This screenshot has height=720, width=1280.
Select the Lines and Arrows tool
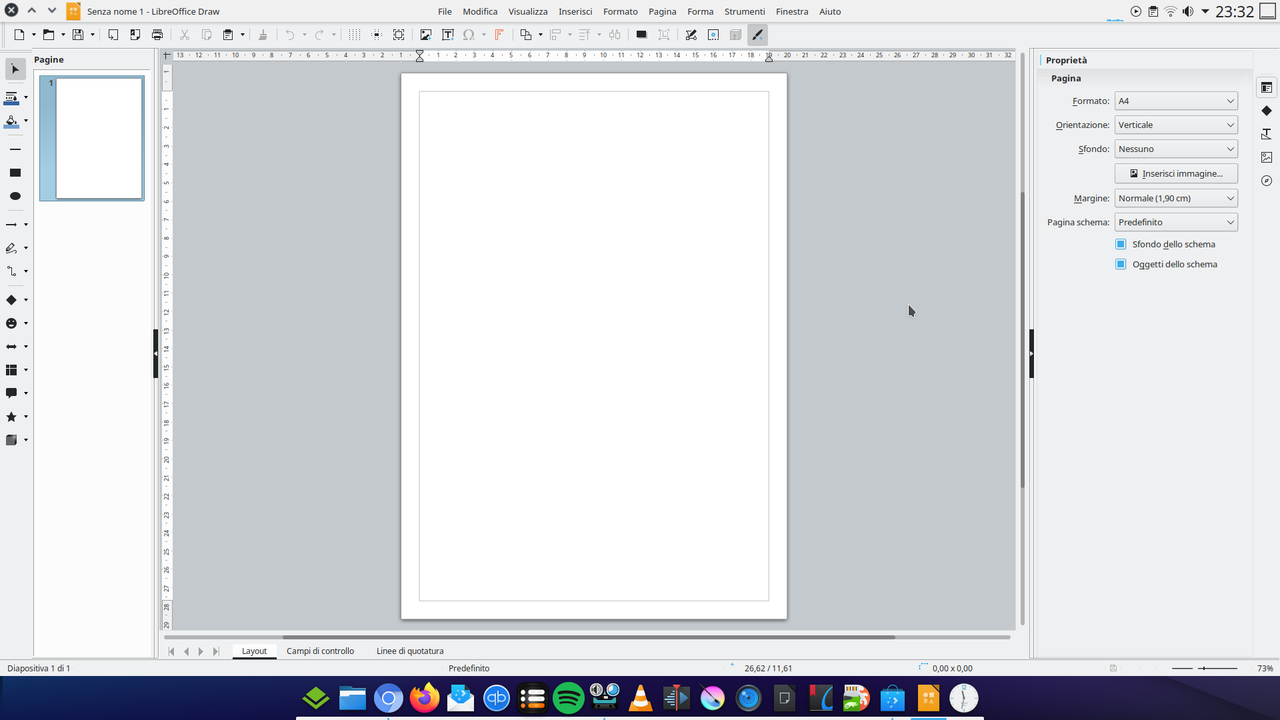point(12,224)
